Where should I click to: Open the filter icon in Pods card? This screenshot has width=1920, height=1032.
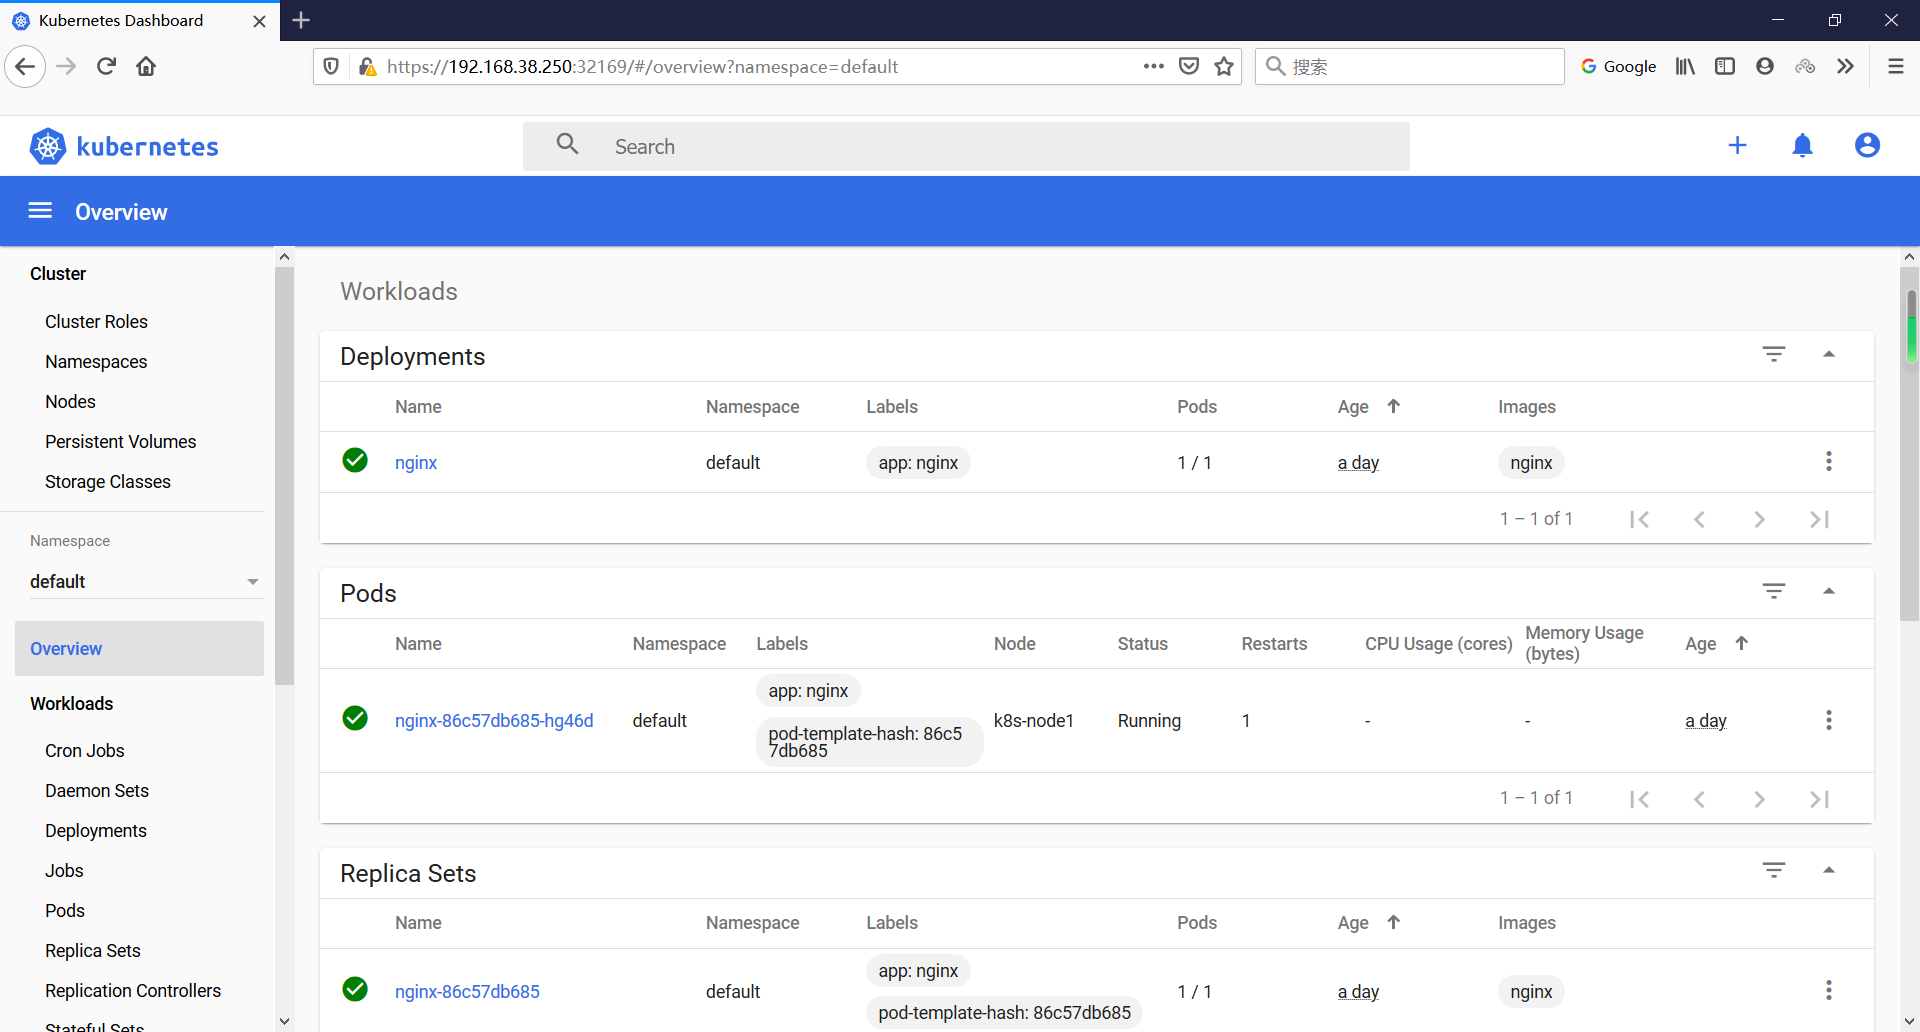[x=1774, y=591]
